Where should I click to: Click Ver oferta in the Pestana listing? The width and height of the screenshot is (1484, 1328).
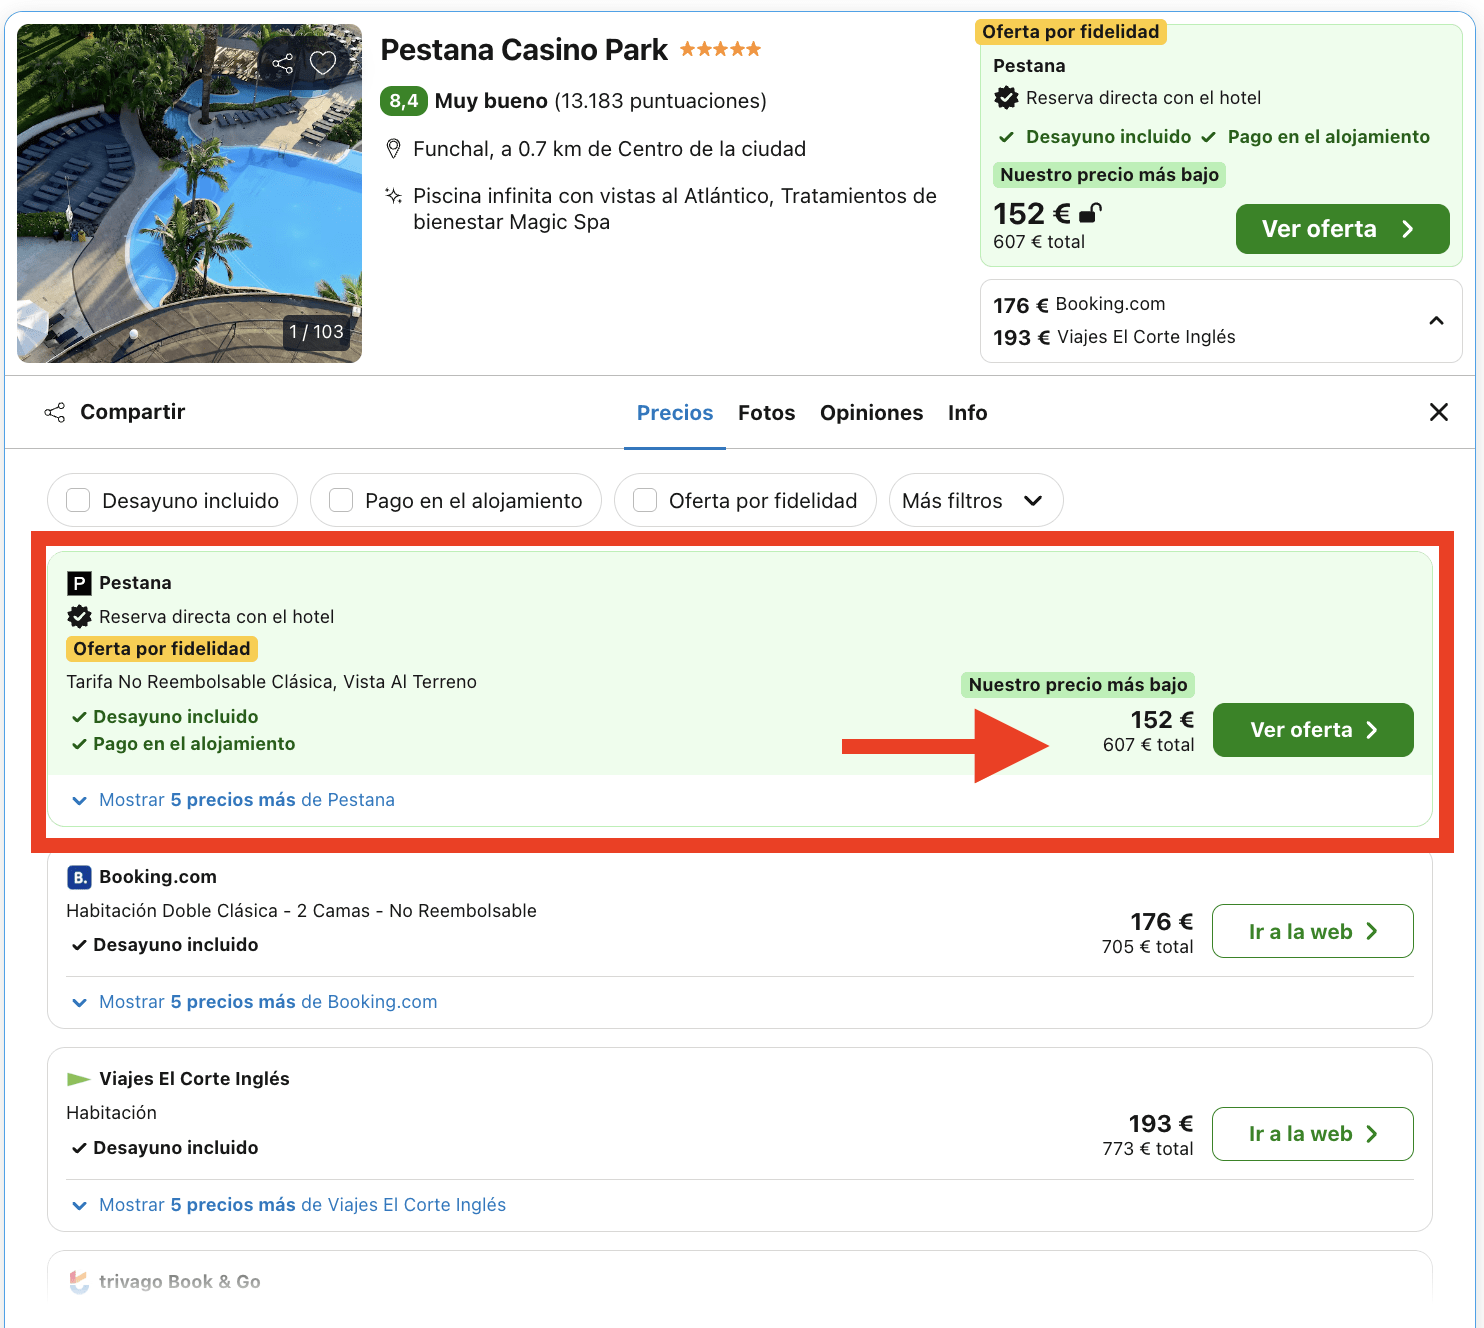tap(1312, 730)
